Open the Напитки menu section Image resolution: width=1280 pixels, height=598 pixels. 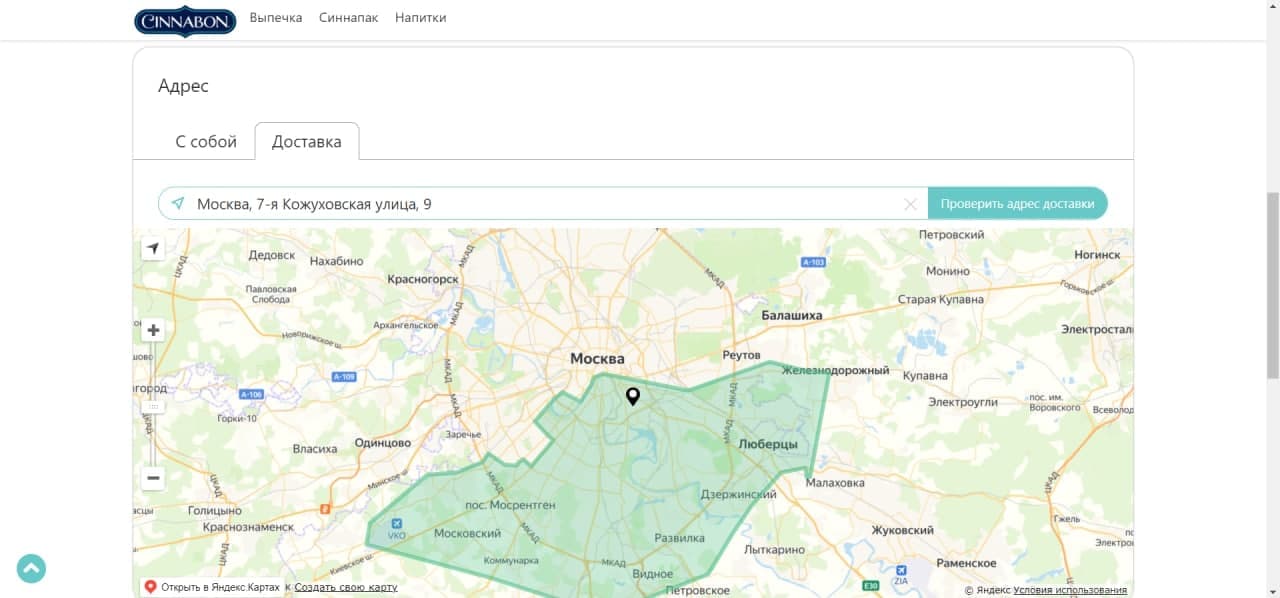[x=420, y=17]
